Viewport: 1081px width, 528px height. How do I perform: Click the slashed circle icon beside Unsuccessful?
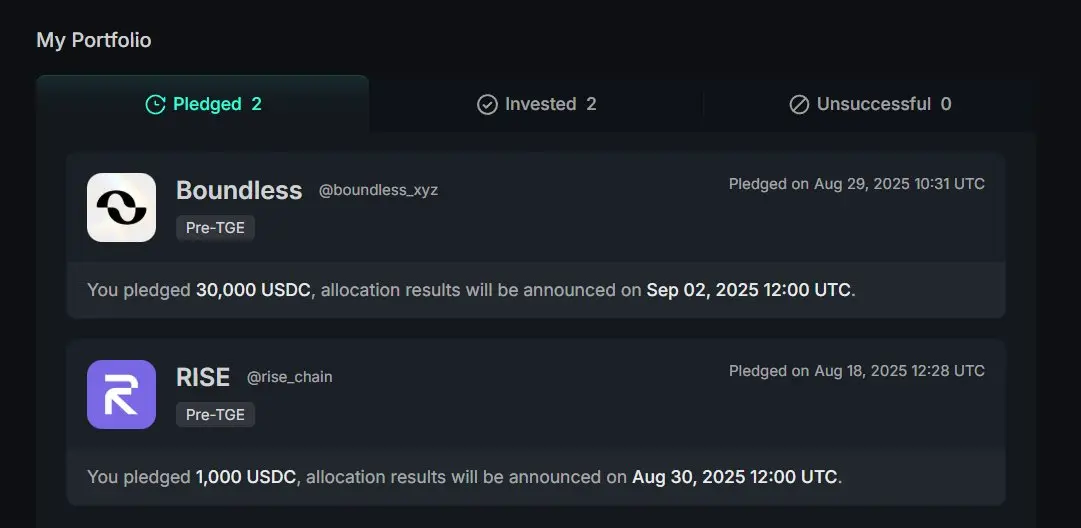(799, 105)
